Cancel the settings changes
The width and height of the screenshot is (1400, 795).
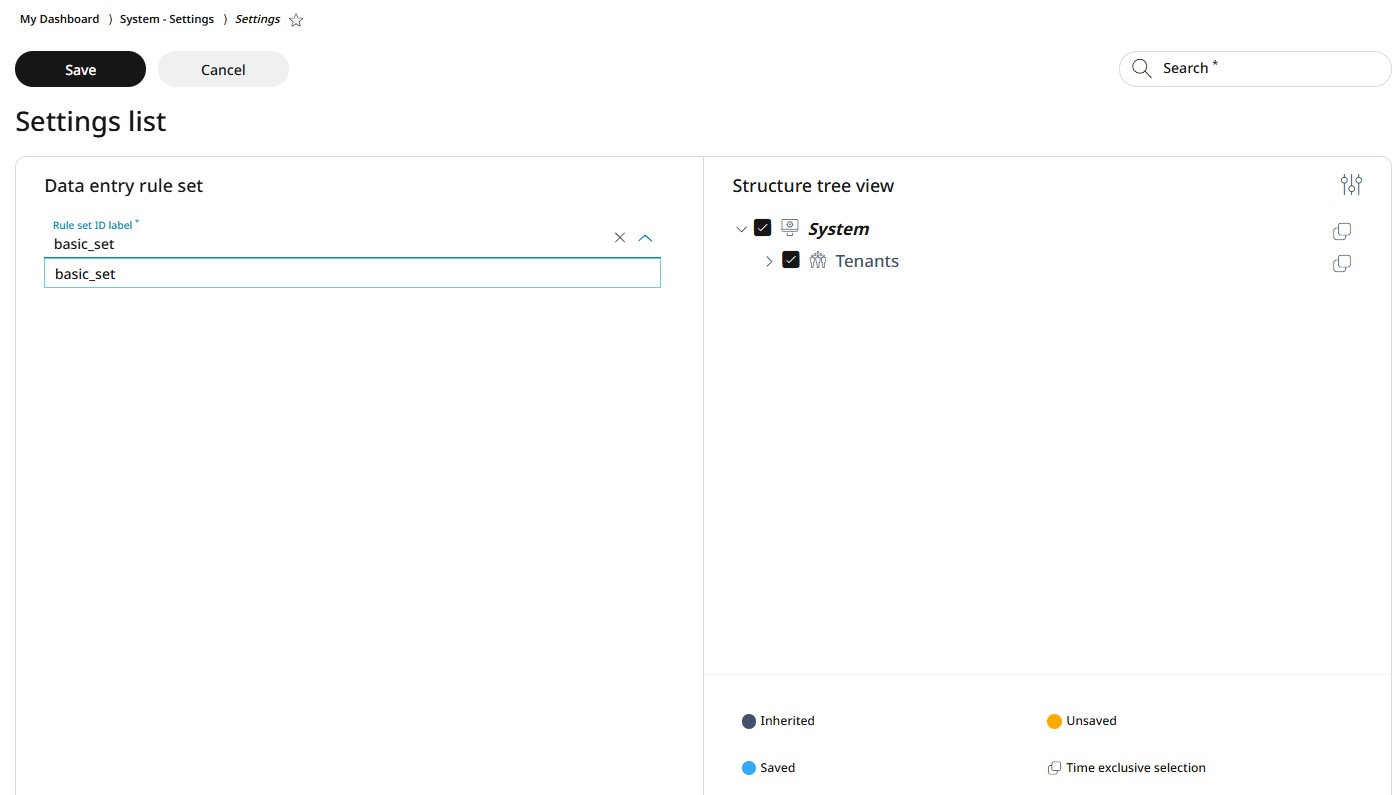[x=223, y=69]
